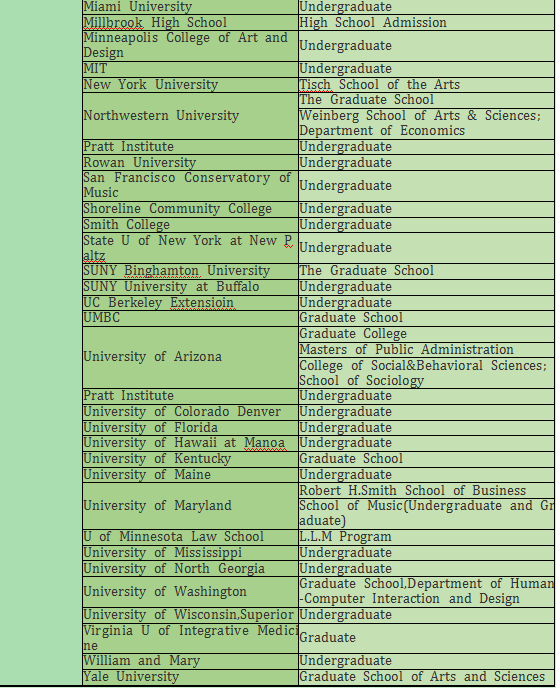Click the University of Washington cell
This screenshot has height=688, width=556.
click(190, 591)
